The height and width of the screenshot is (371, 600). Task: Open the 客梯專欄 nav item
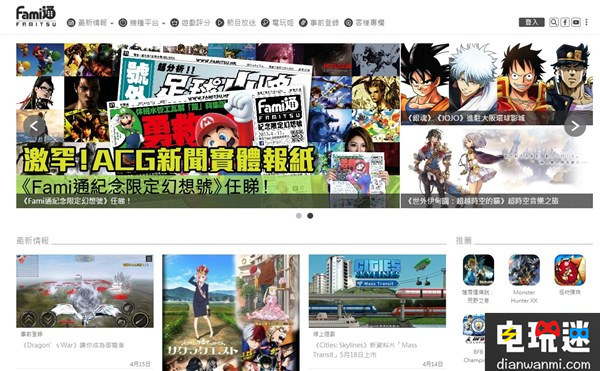tap(370, 23)
